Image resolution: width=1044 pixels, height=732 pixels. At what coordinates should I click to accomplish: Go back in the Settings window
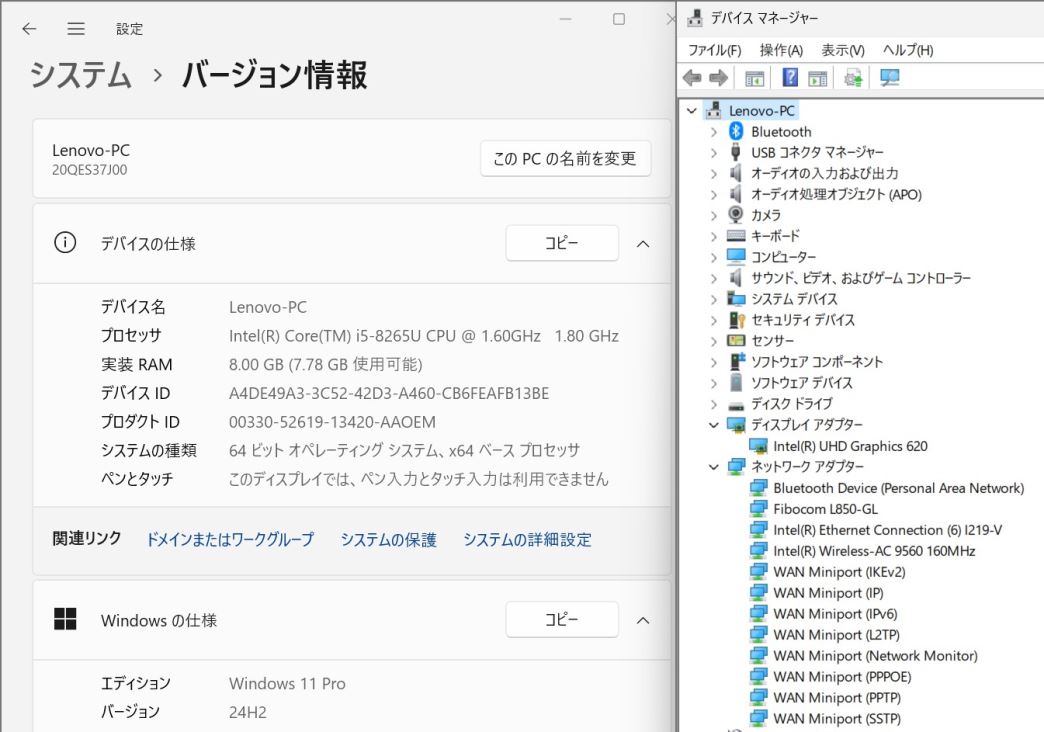[29, 29]
